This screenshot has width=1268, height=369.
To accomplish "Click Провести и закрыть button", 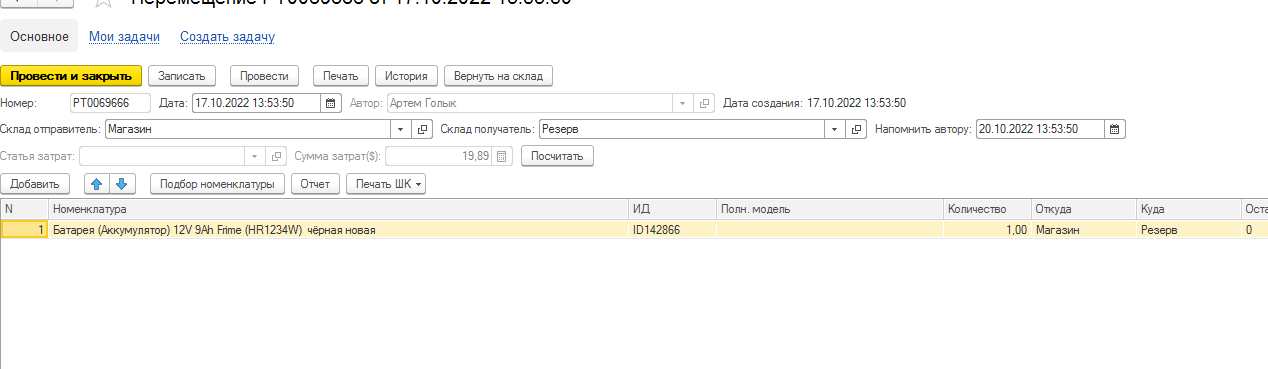I will (x=71, y=76).
